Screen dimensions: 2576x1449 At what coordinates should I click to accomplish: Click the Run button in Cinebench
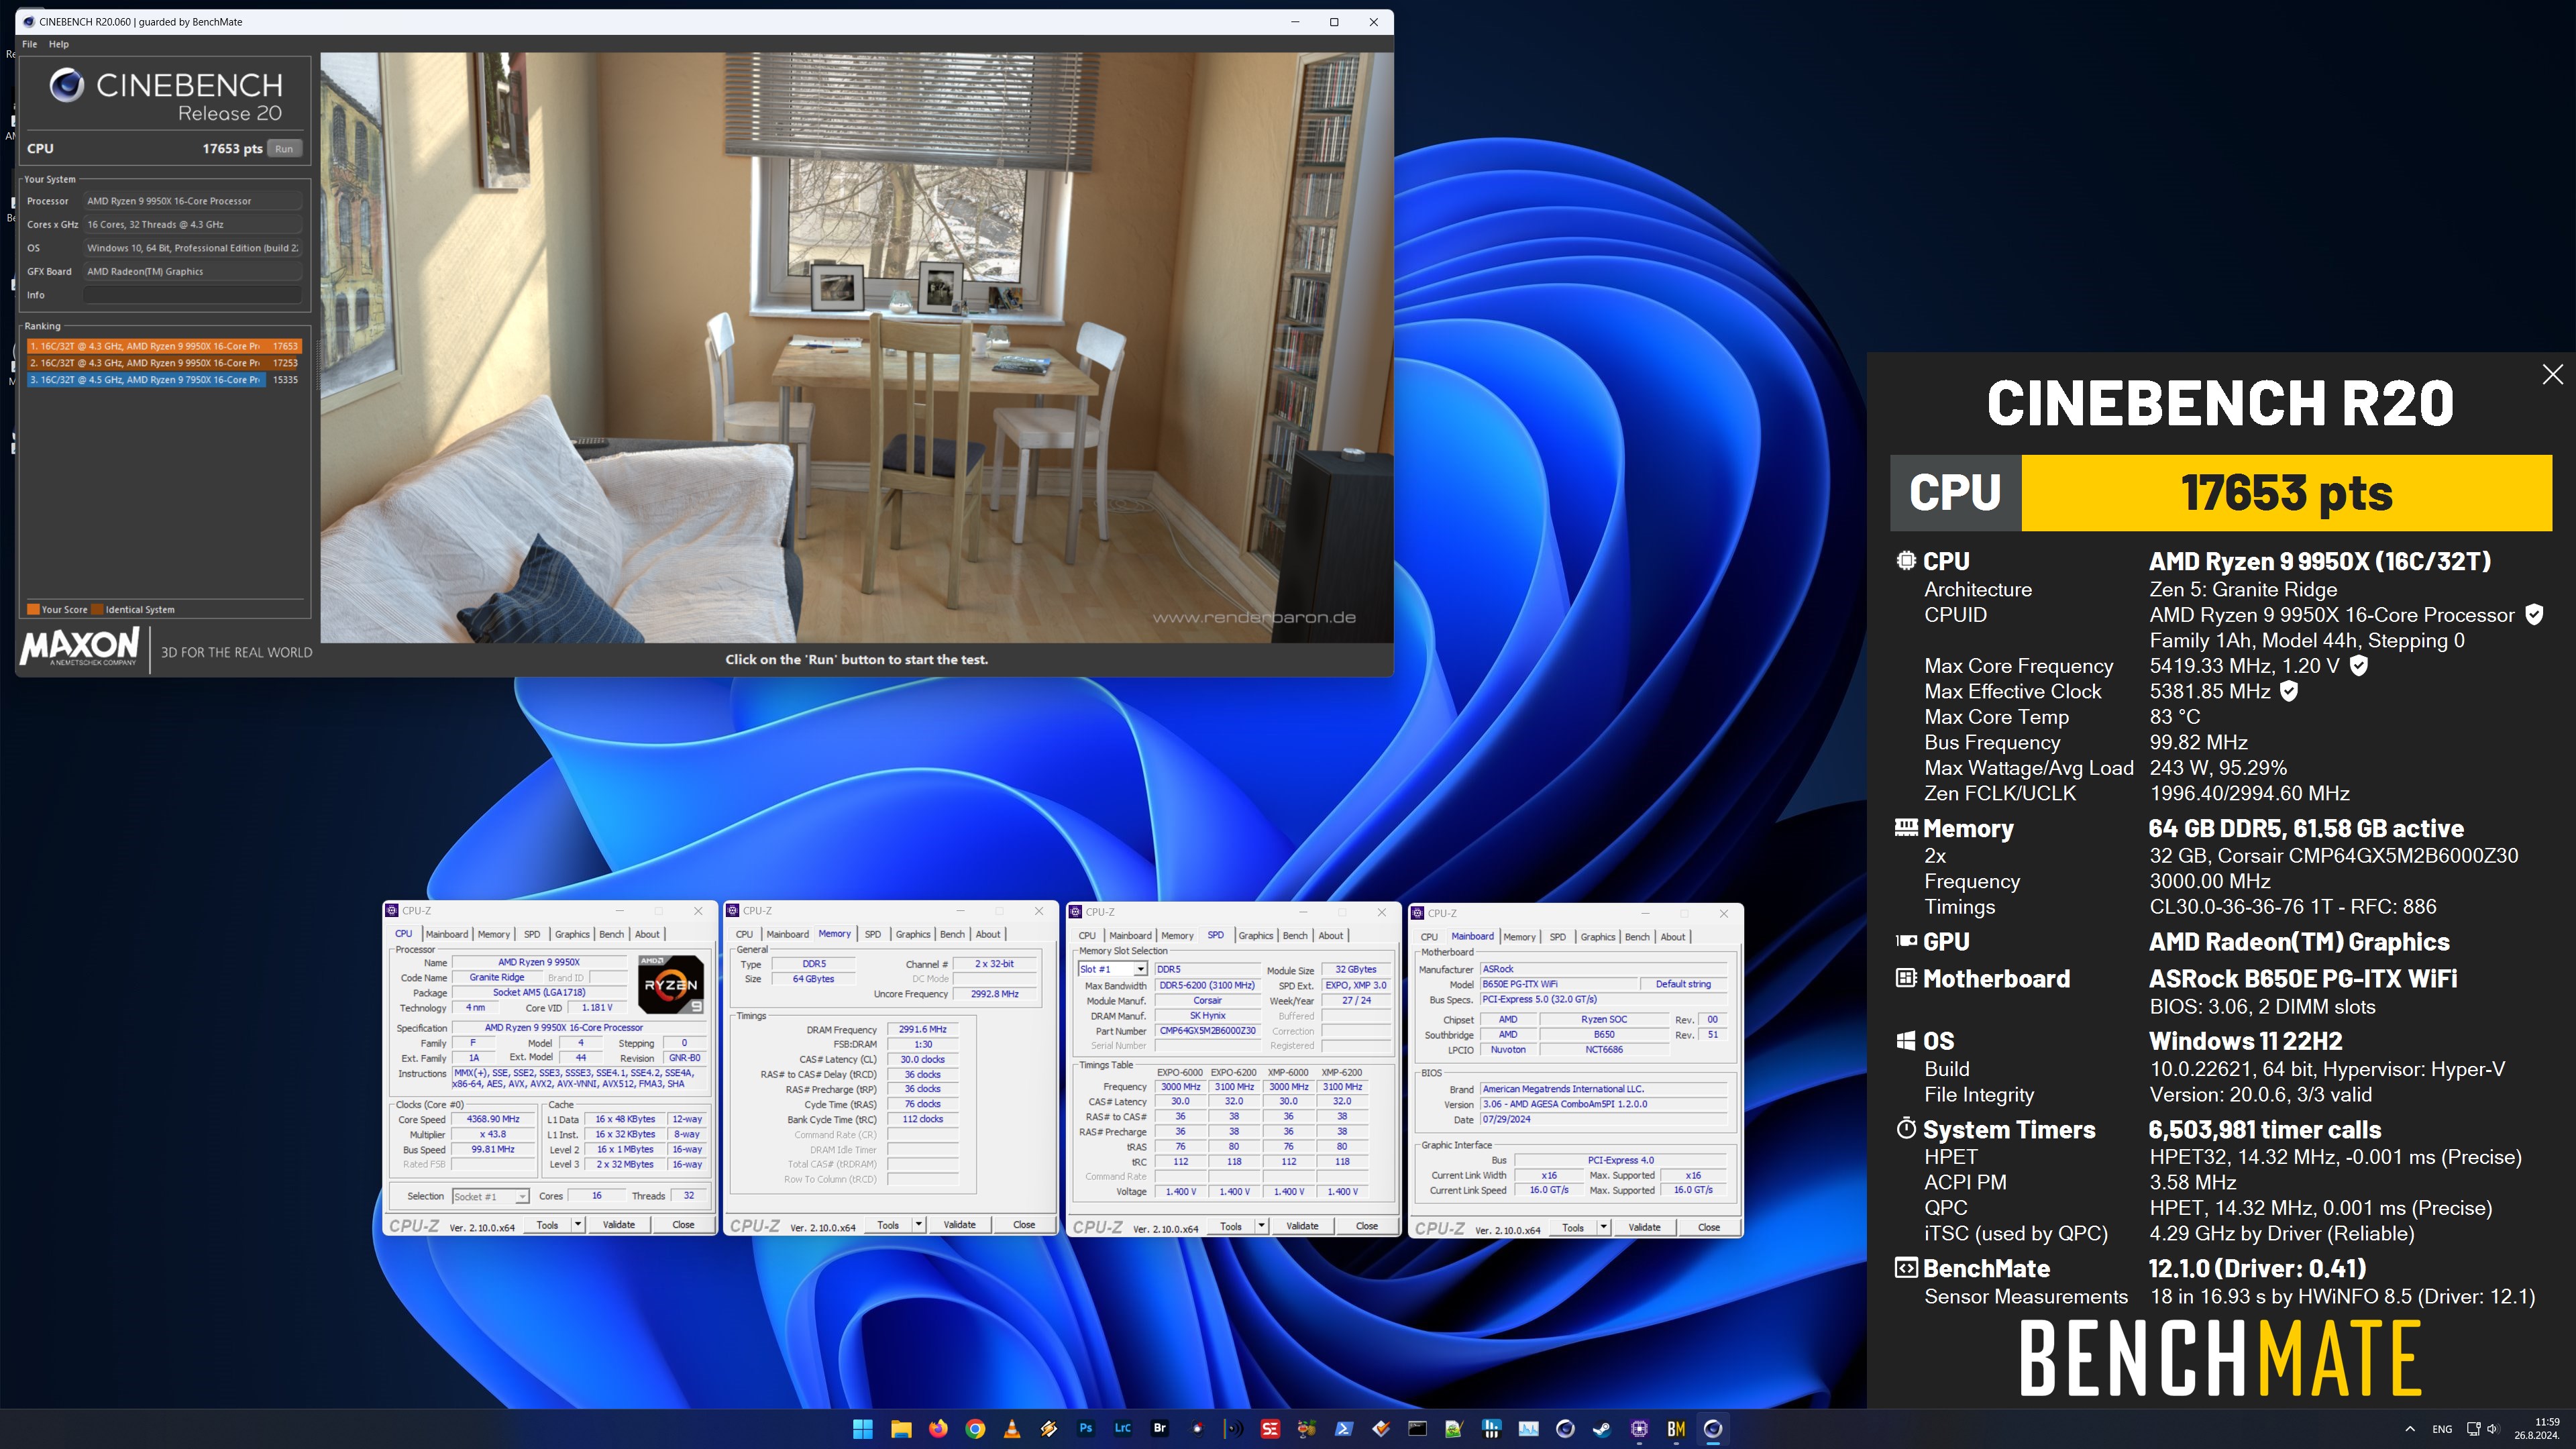(284, 149)
